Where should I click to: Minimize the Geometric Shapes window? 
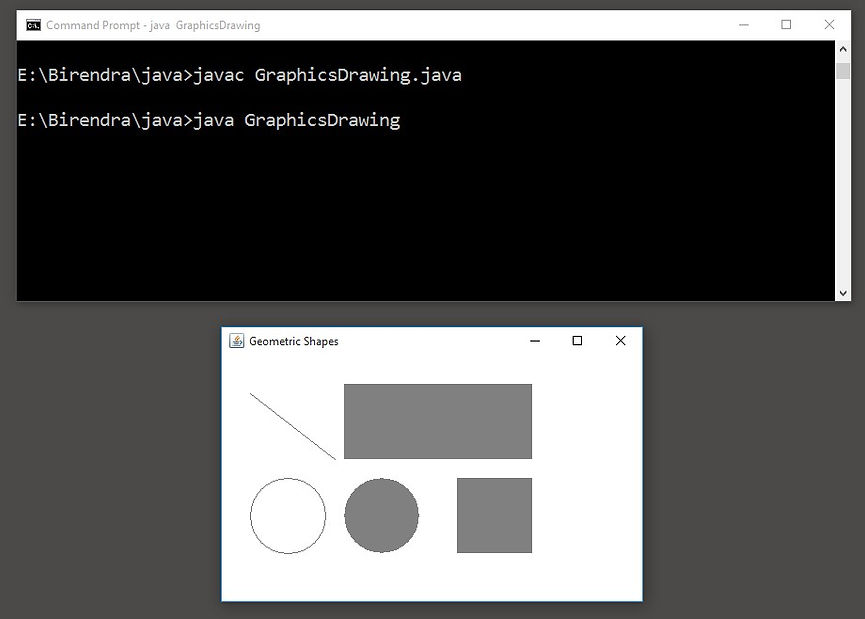tap(535, 341)
